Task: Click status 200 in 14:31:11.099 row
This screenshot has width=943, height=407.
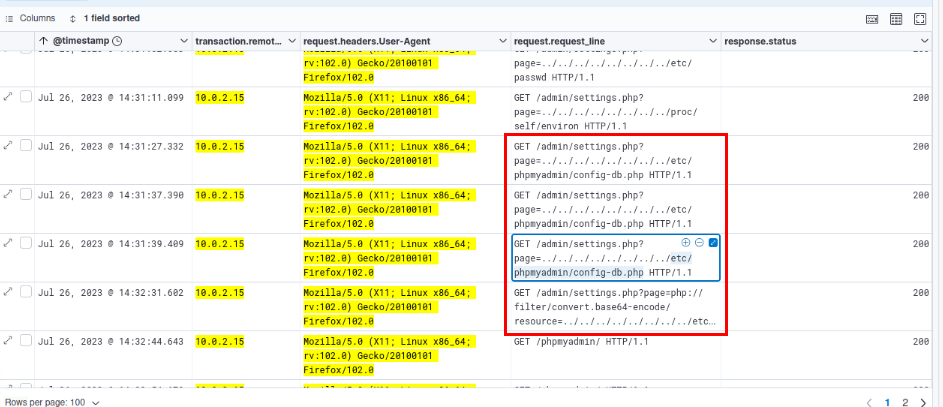Action: point(920,97)
